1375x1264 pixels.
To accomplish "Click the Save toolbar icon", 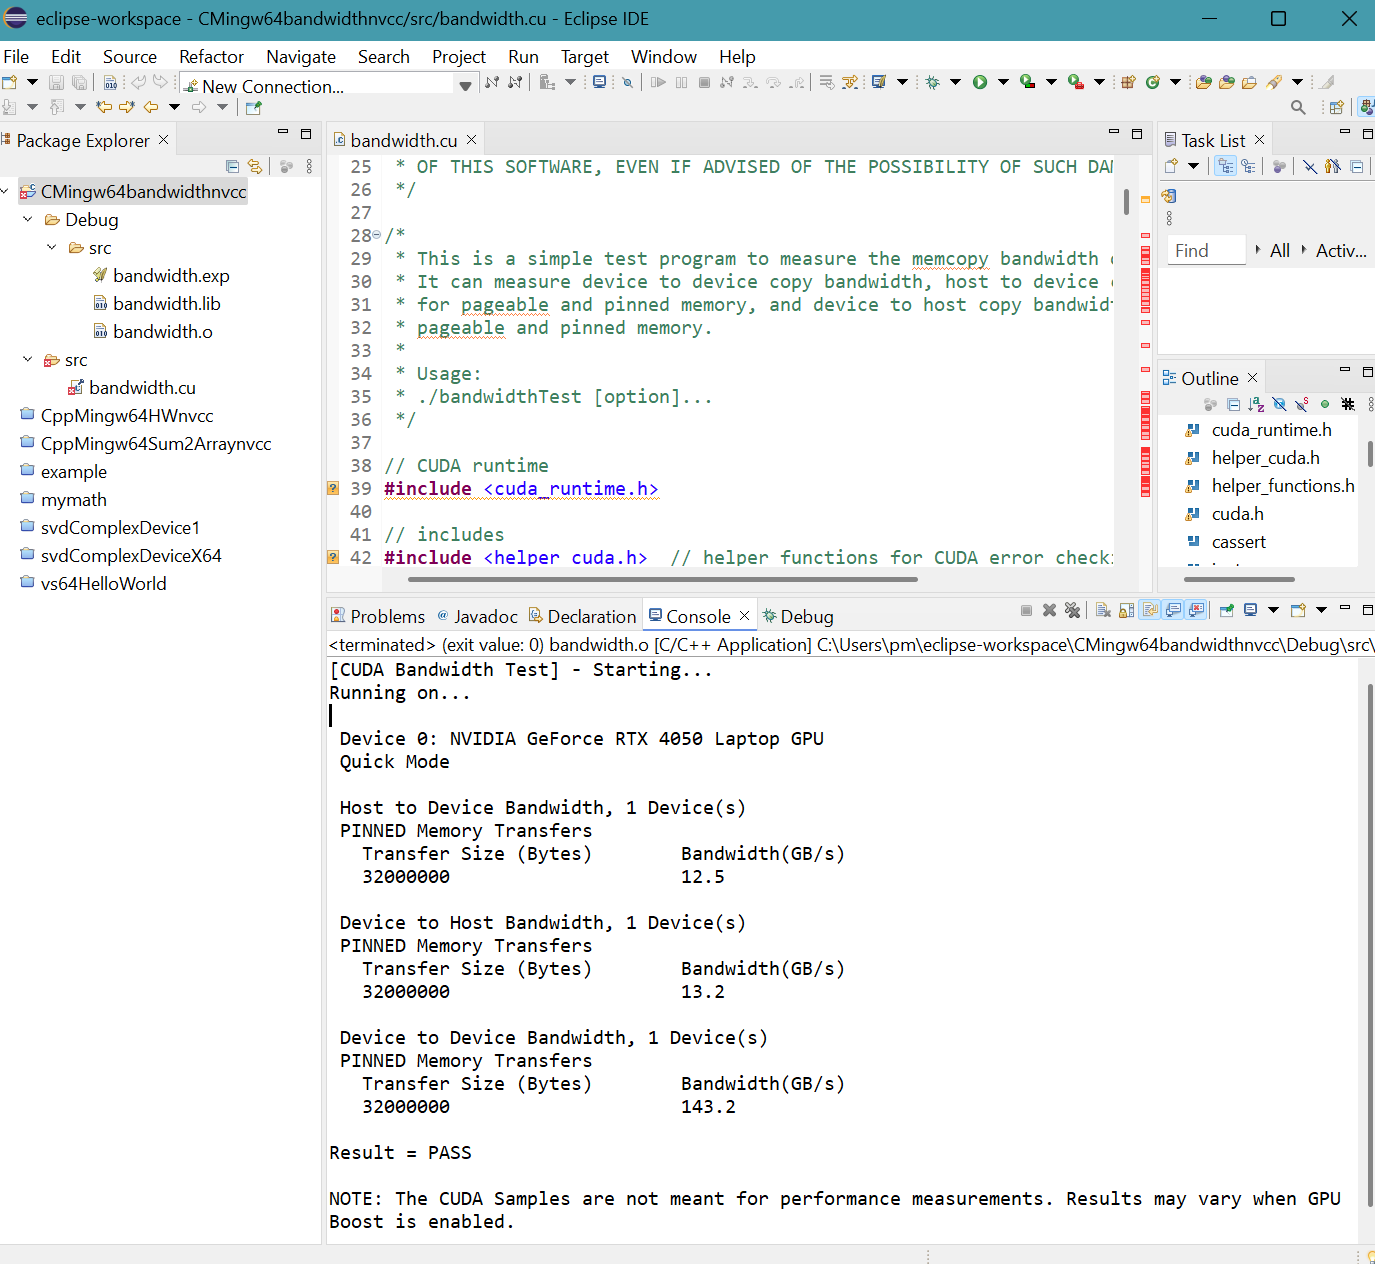I will (x=56, y=82).
